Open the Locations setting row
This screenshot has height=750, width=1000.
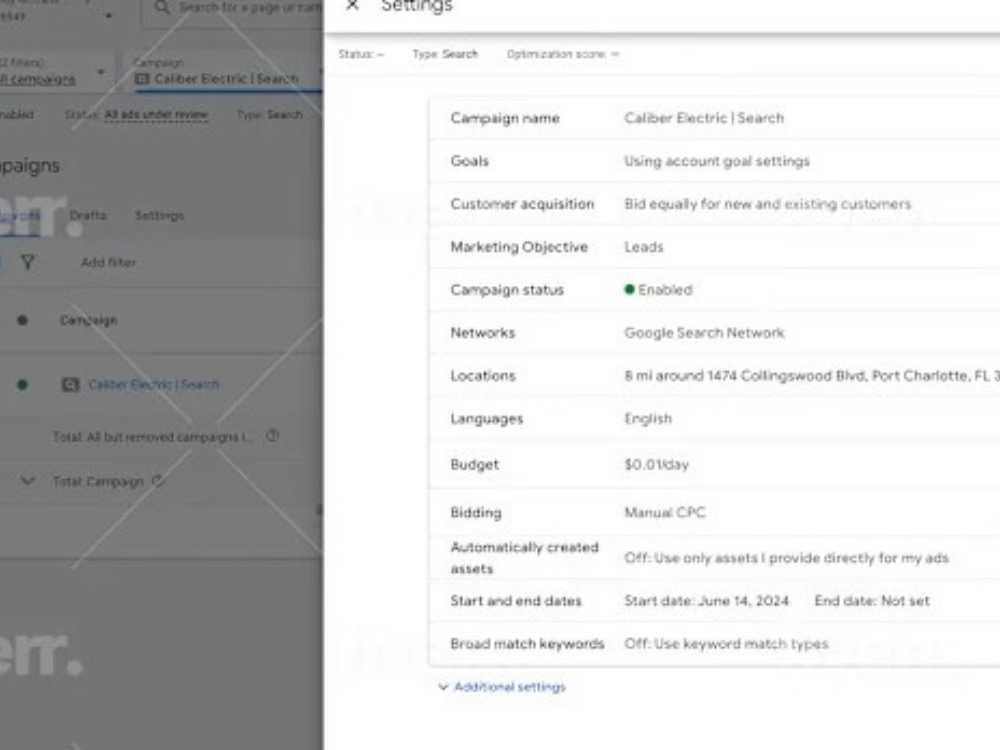click(x=714, y=376)
